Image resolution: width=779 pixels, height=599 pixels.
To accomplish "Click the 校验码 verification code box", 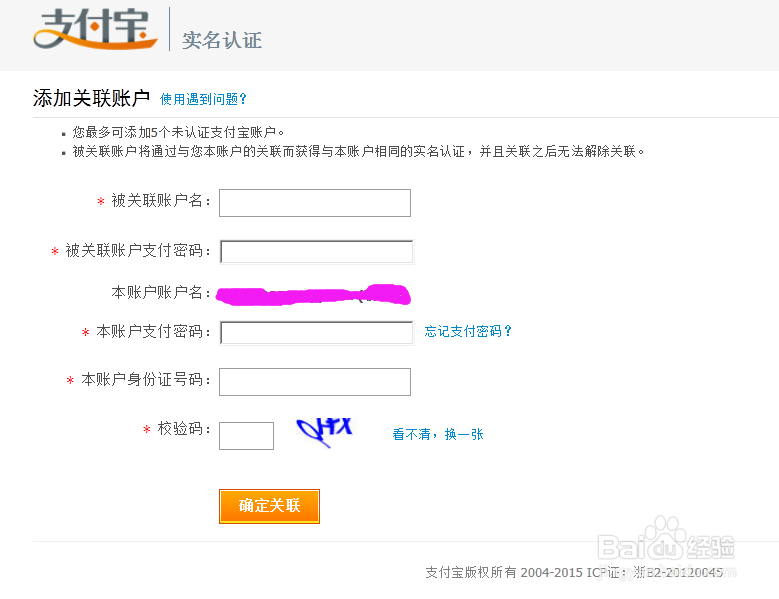I will pyautogui.click(x=246, y=435).
